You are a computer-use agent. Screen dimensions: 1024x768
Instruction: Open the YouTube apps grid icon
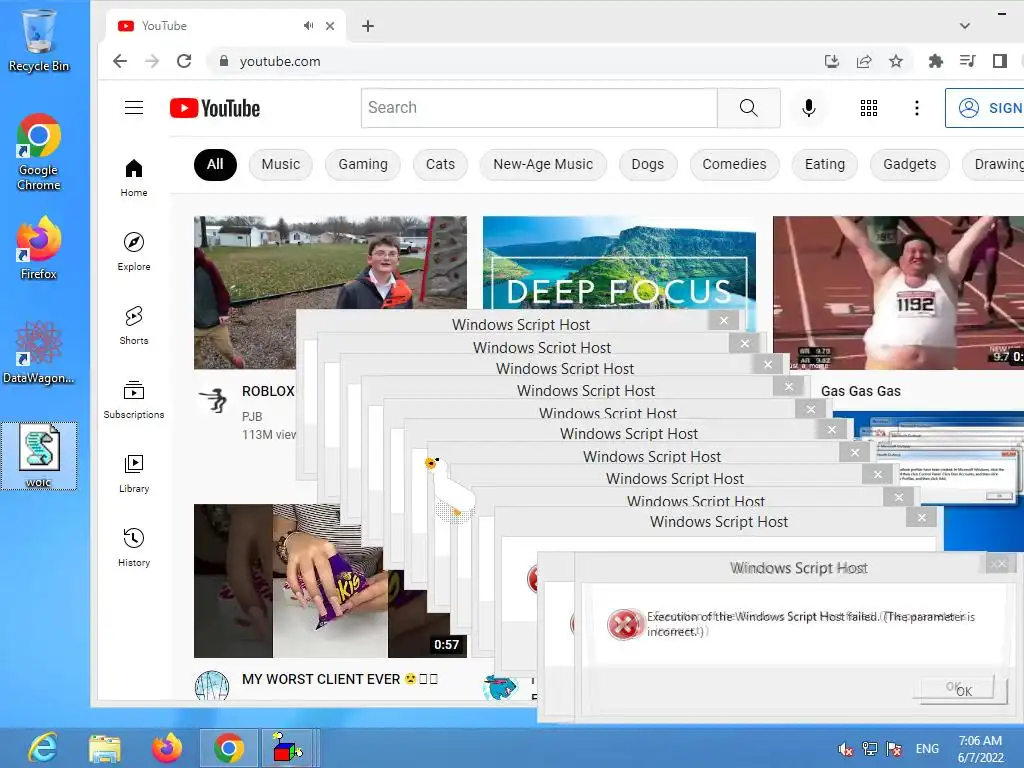869,108
